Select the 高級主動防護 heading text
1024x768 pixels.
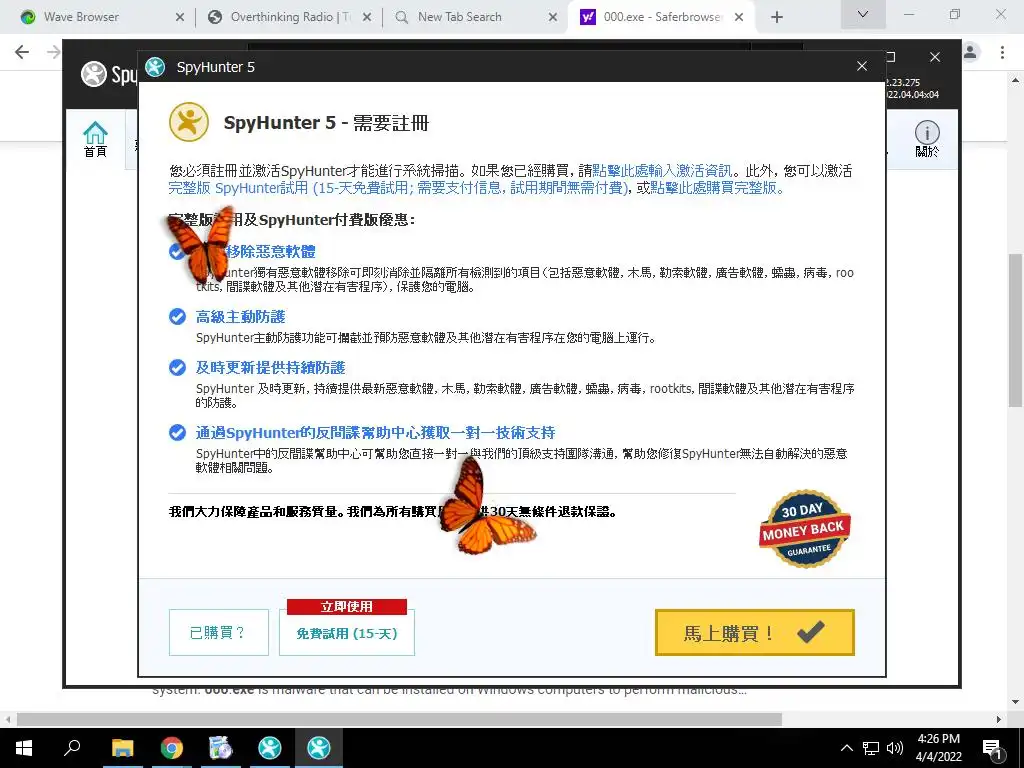tap(240, 317)
